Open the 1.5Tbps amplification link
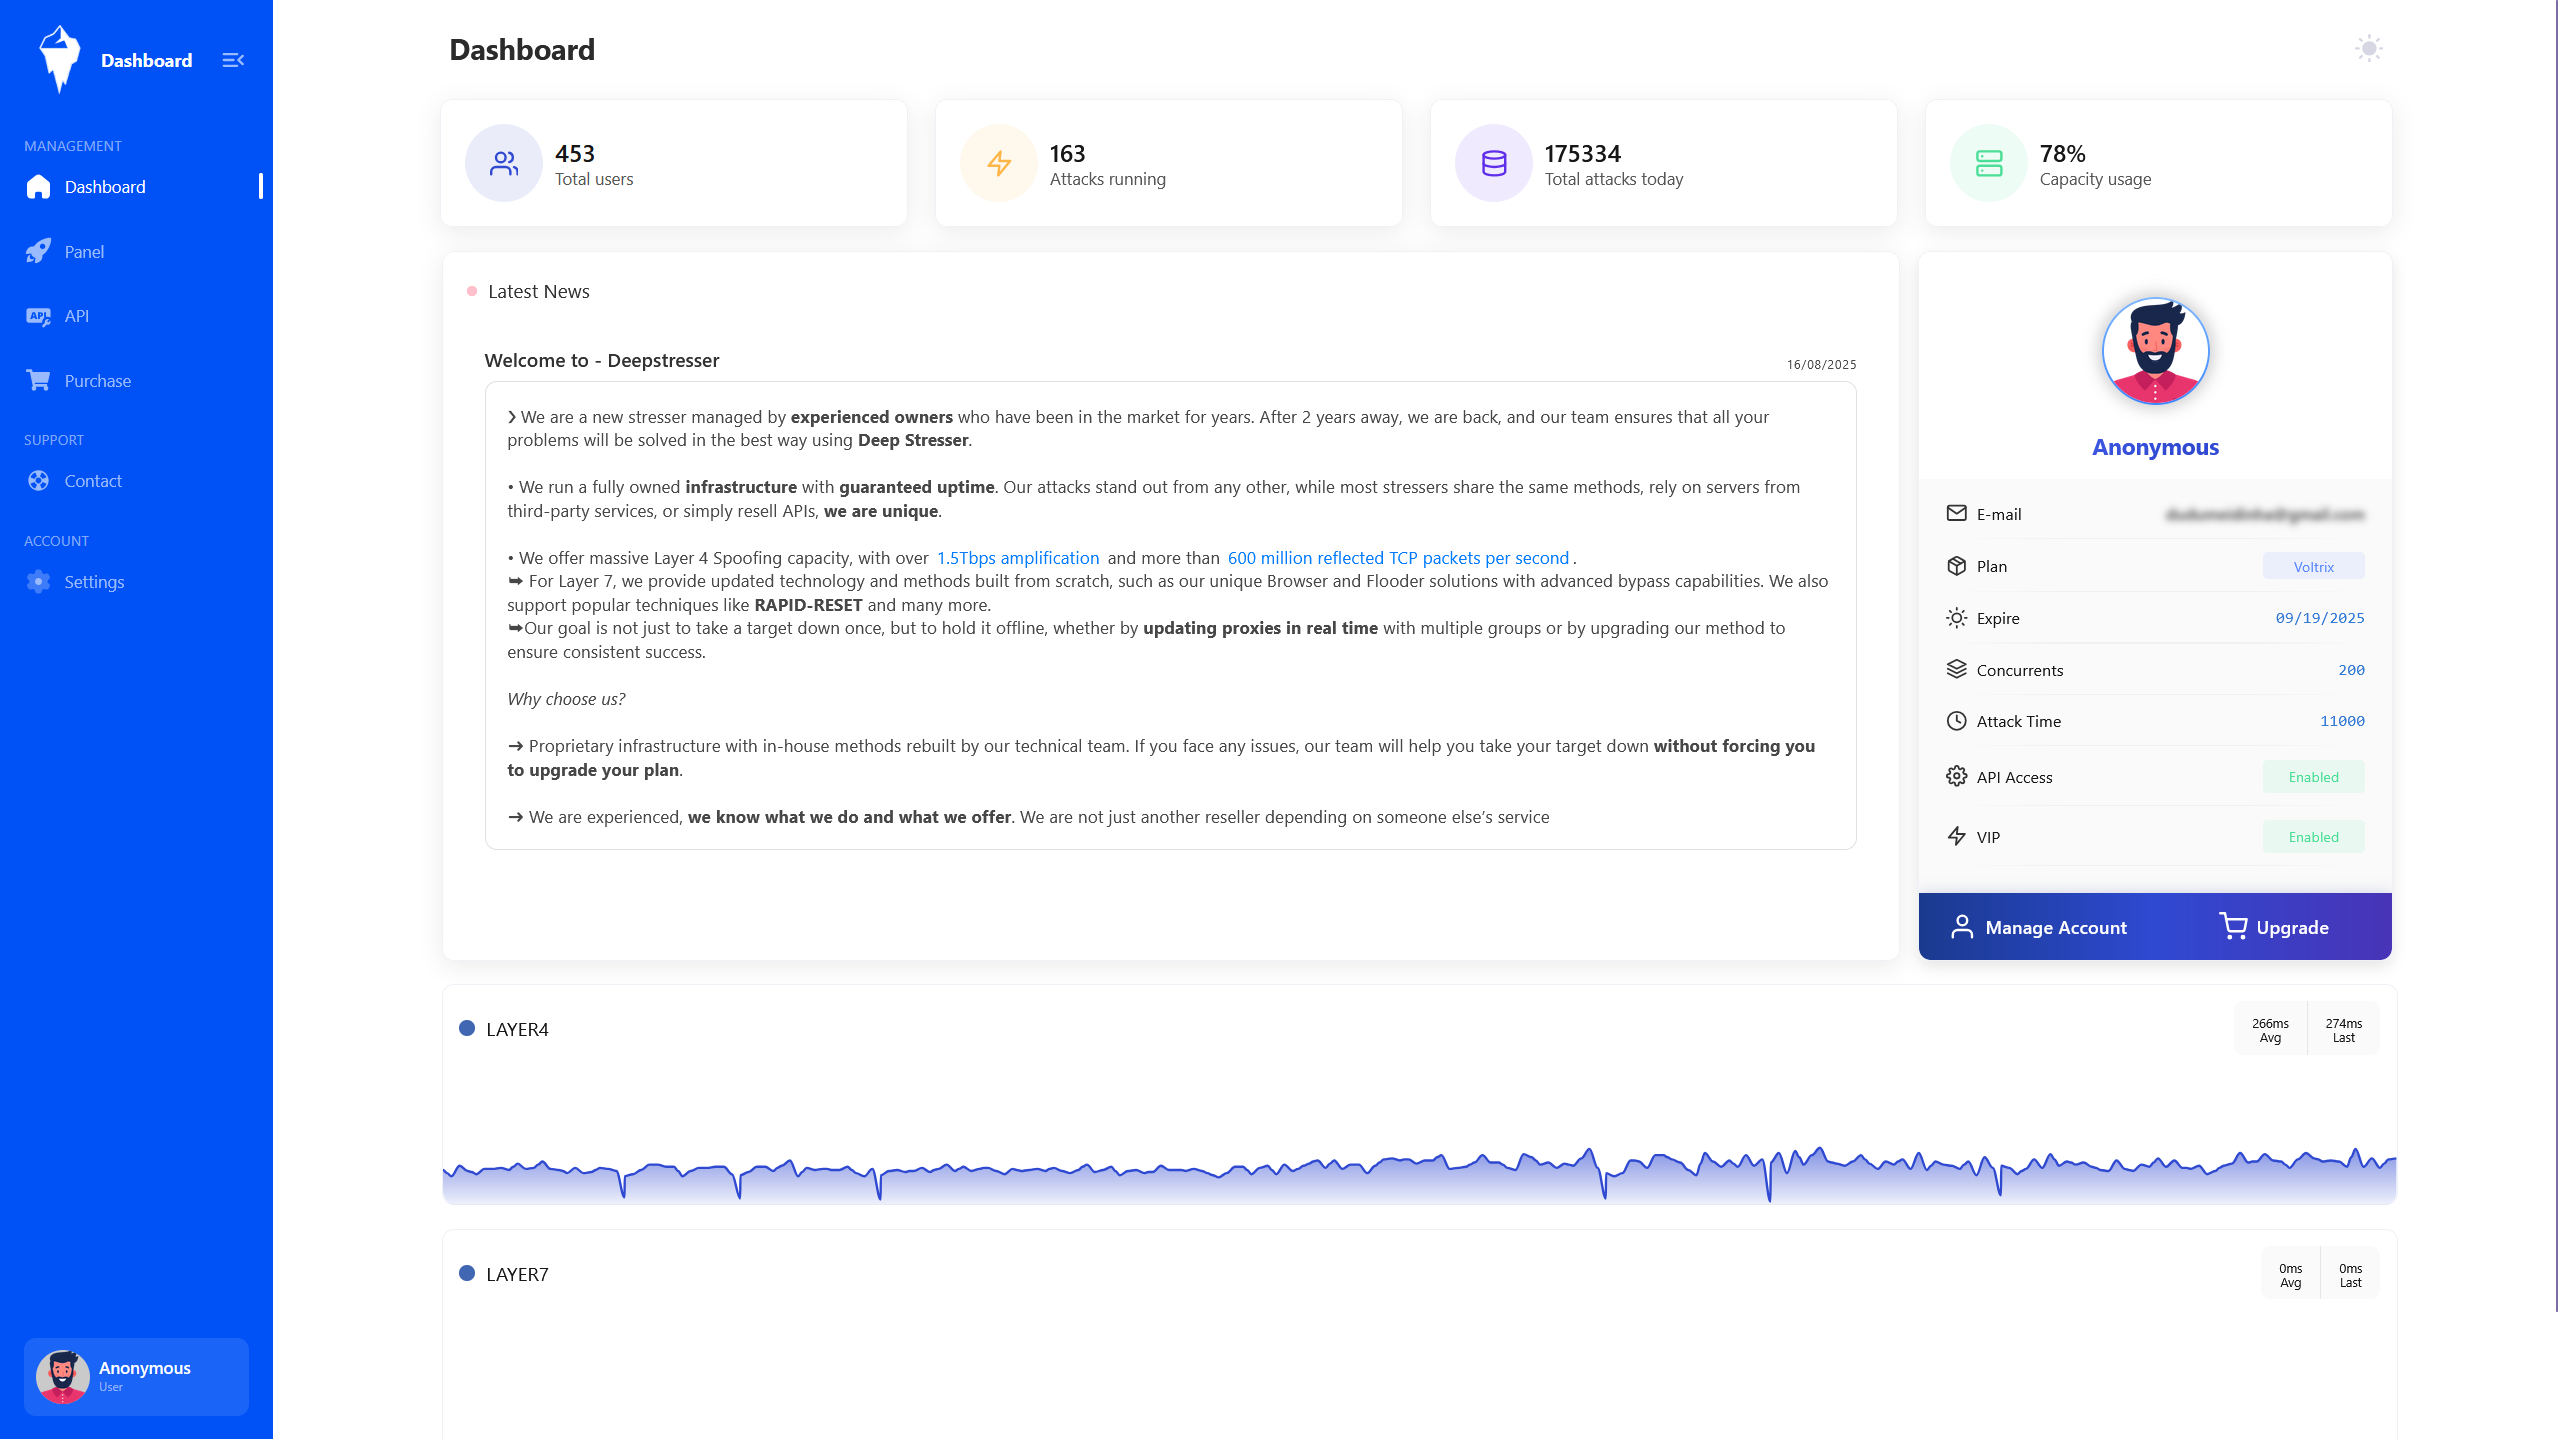Screen dimensions: 2559x1439 (1017, 558)
